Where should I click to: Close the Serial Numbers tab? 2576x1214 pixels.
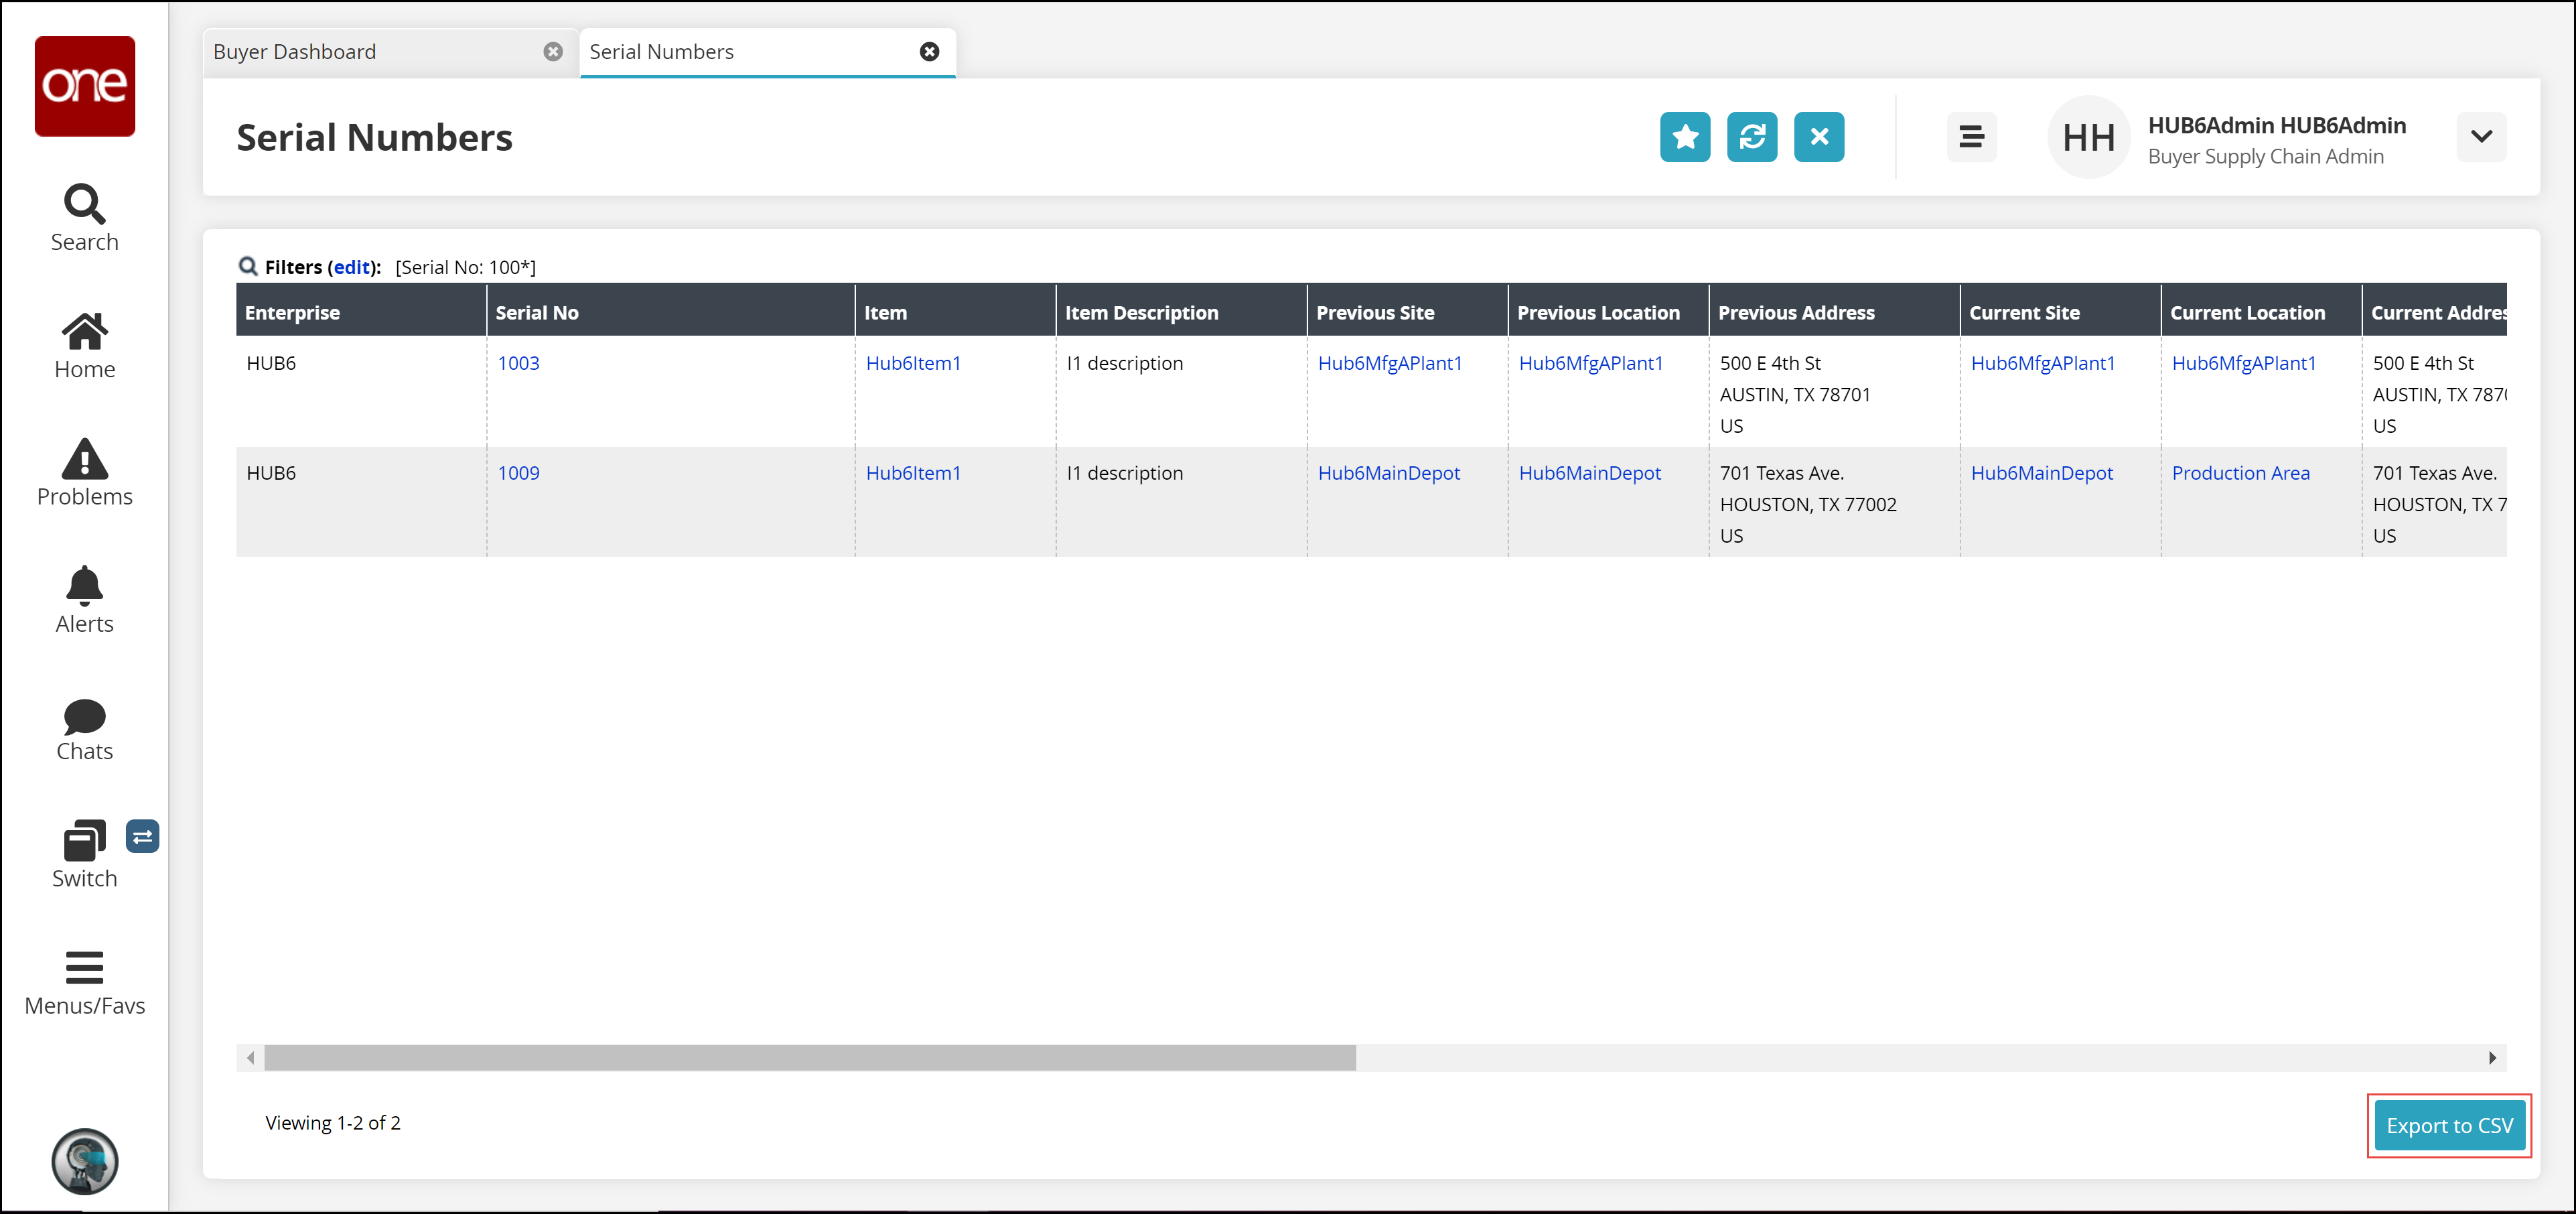pyautogui.click(x=929, y=52)
